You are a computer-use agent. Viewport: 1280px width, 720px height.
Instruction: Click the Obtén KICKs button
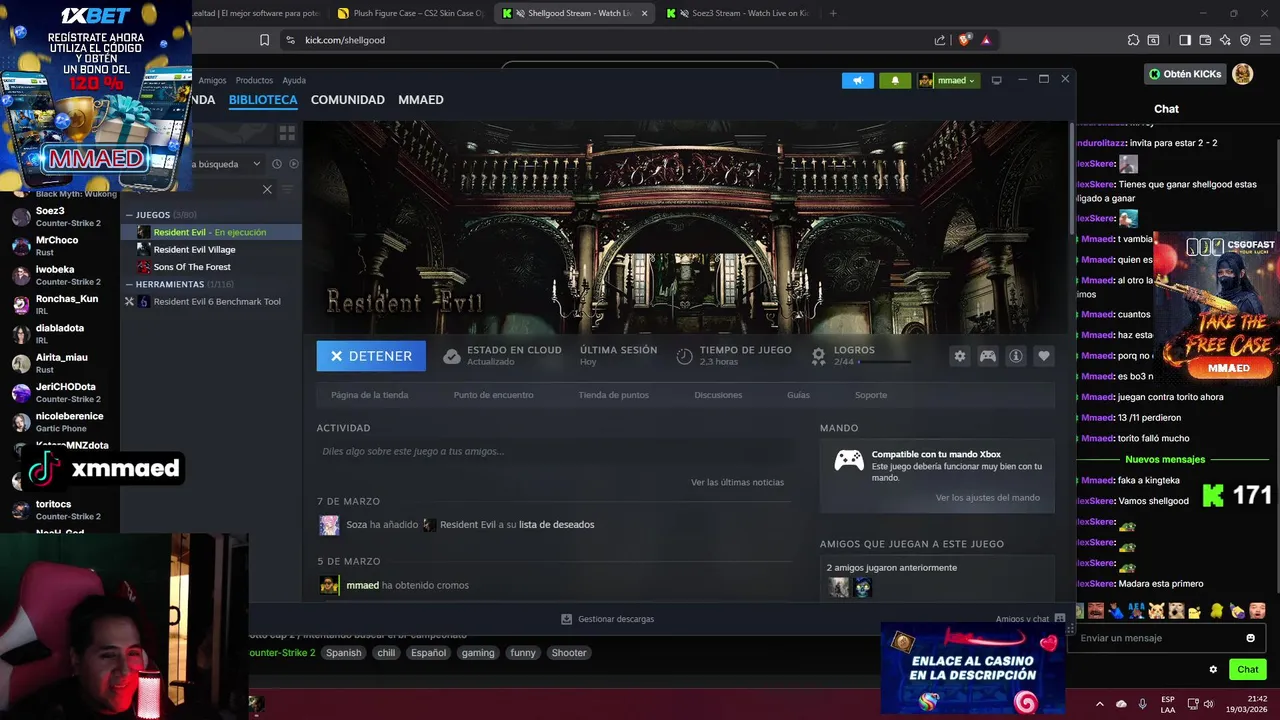click(x=1184, y=74)
